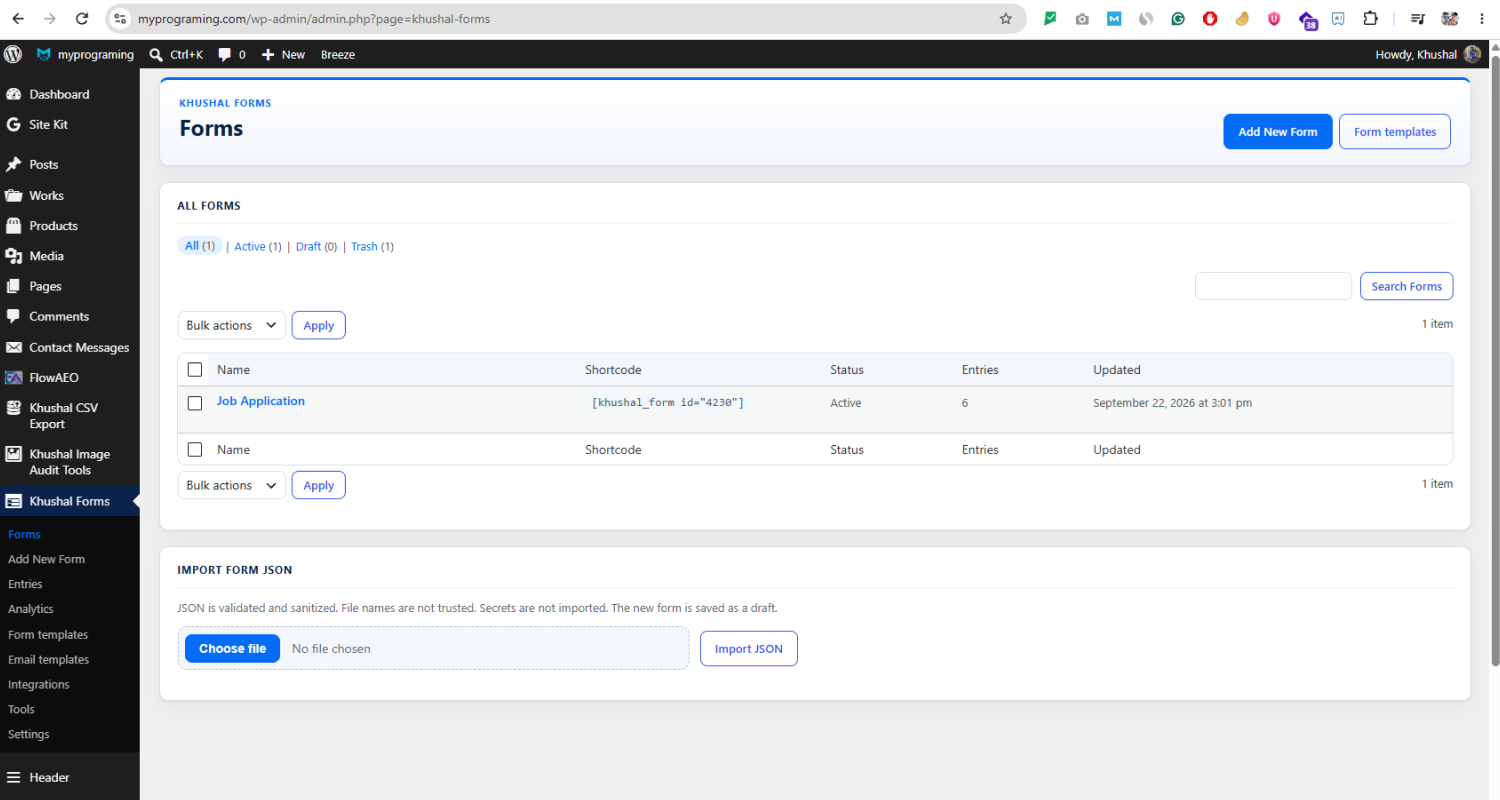Open the Integrations submenu

pyautogui.click(x=39, y=685)
